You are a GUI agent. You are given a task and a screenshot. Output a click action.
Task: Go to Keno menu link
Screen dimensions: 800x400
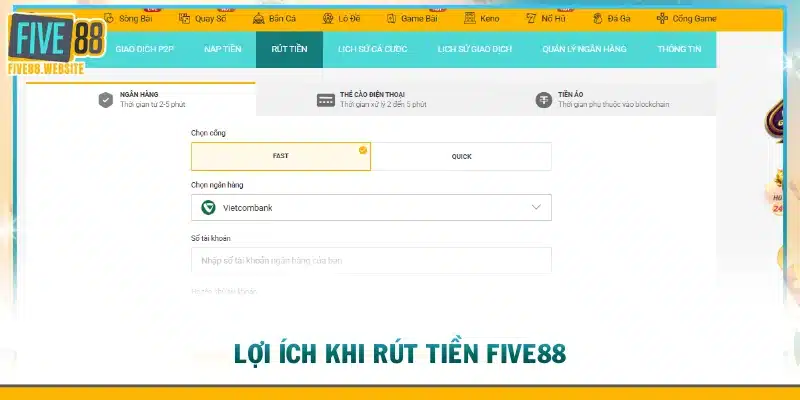(490, 19)
